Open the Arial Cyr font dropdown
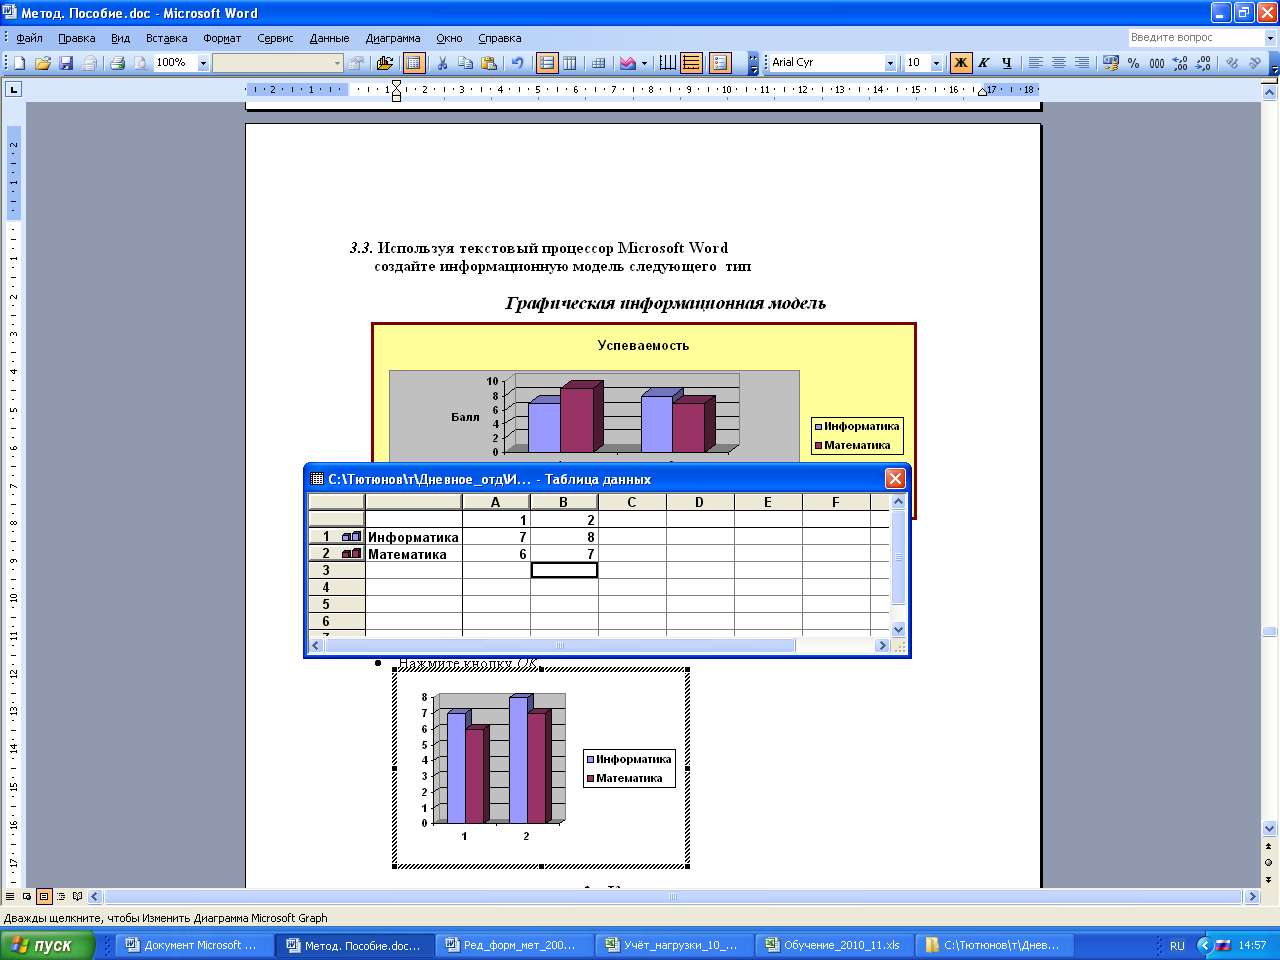The width and height of the screenshot is (1280, 960). point(890,63)
